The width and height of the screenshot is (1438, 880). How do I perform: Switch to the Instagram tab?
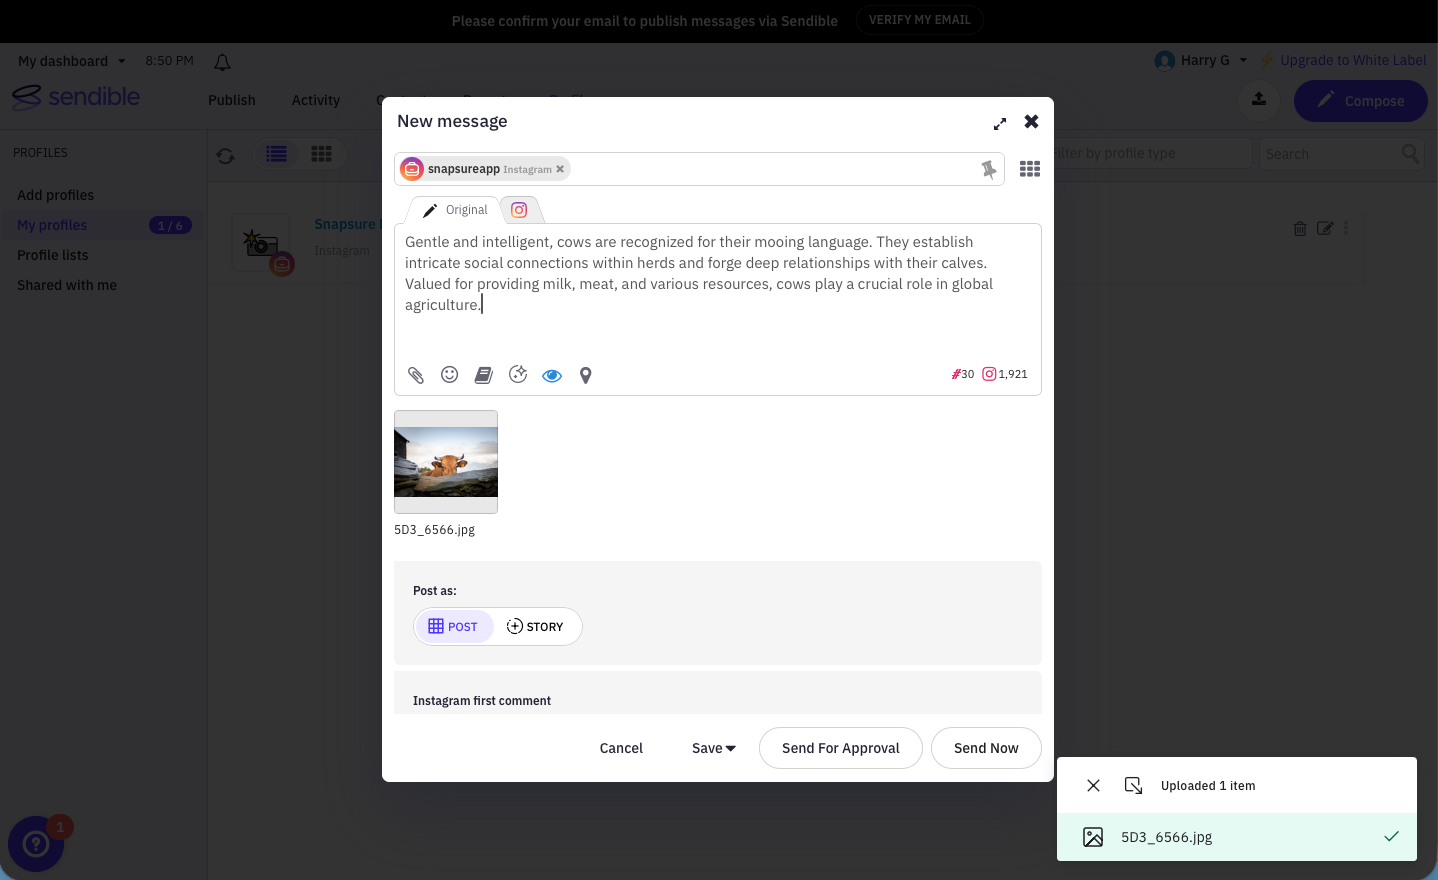pyautogui.click(x=519, y=209)
